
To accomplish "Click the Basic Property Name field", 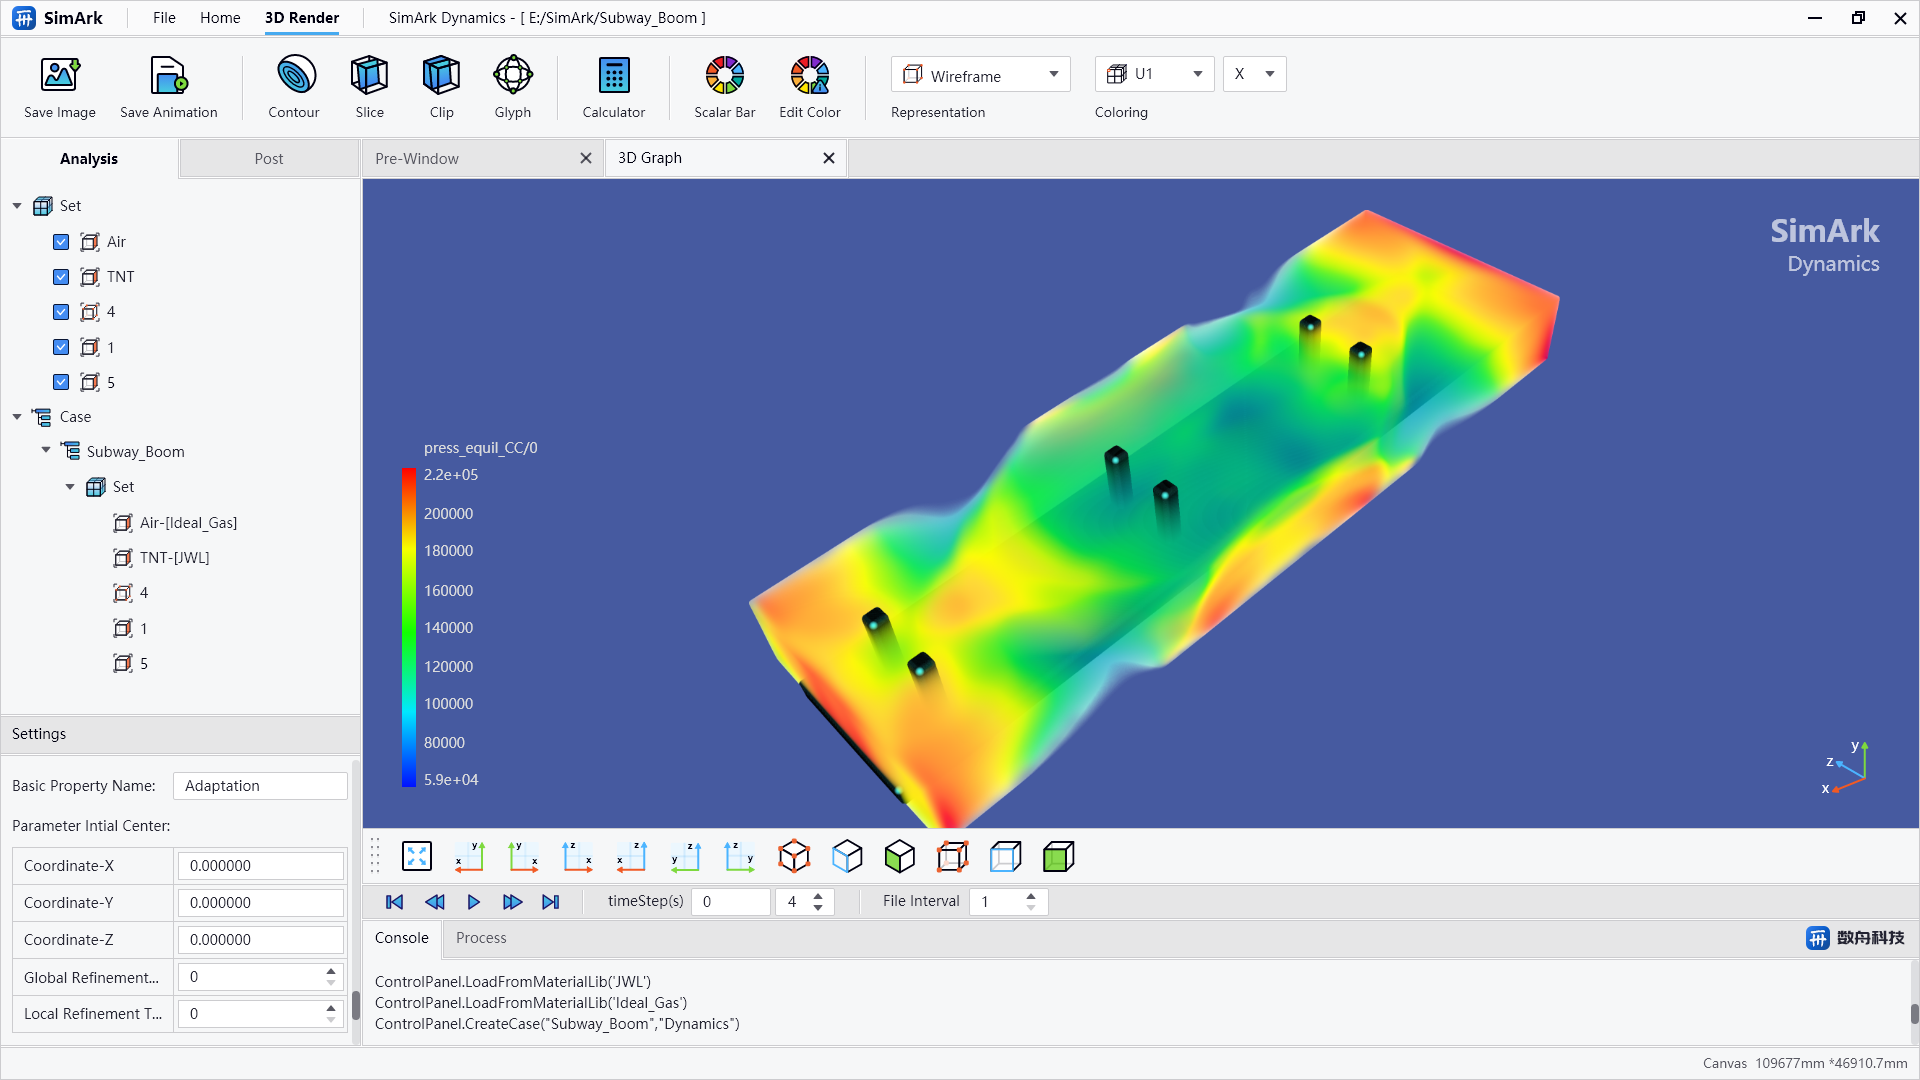I will click(x=260, y=786).
